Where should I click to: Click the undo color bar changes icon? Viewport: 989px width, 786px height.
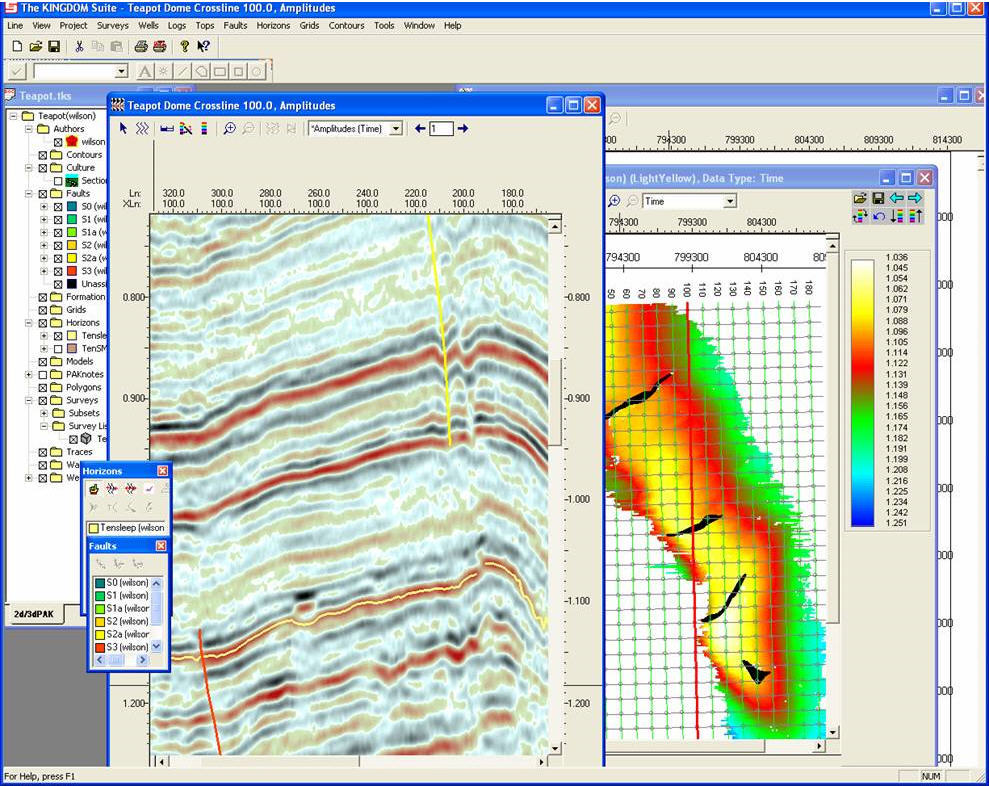pos(877,216)
